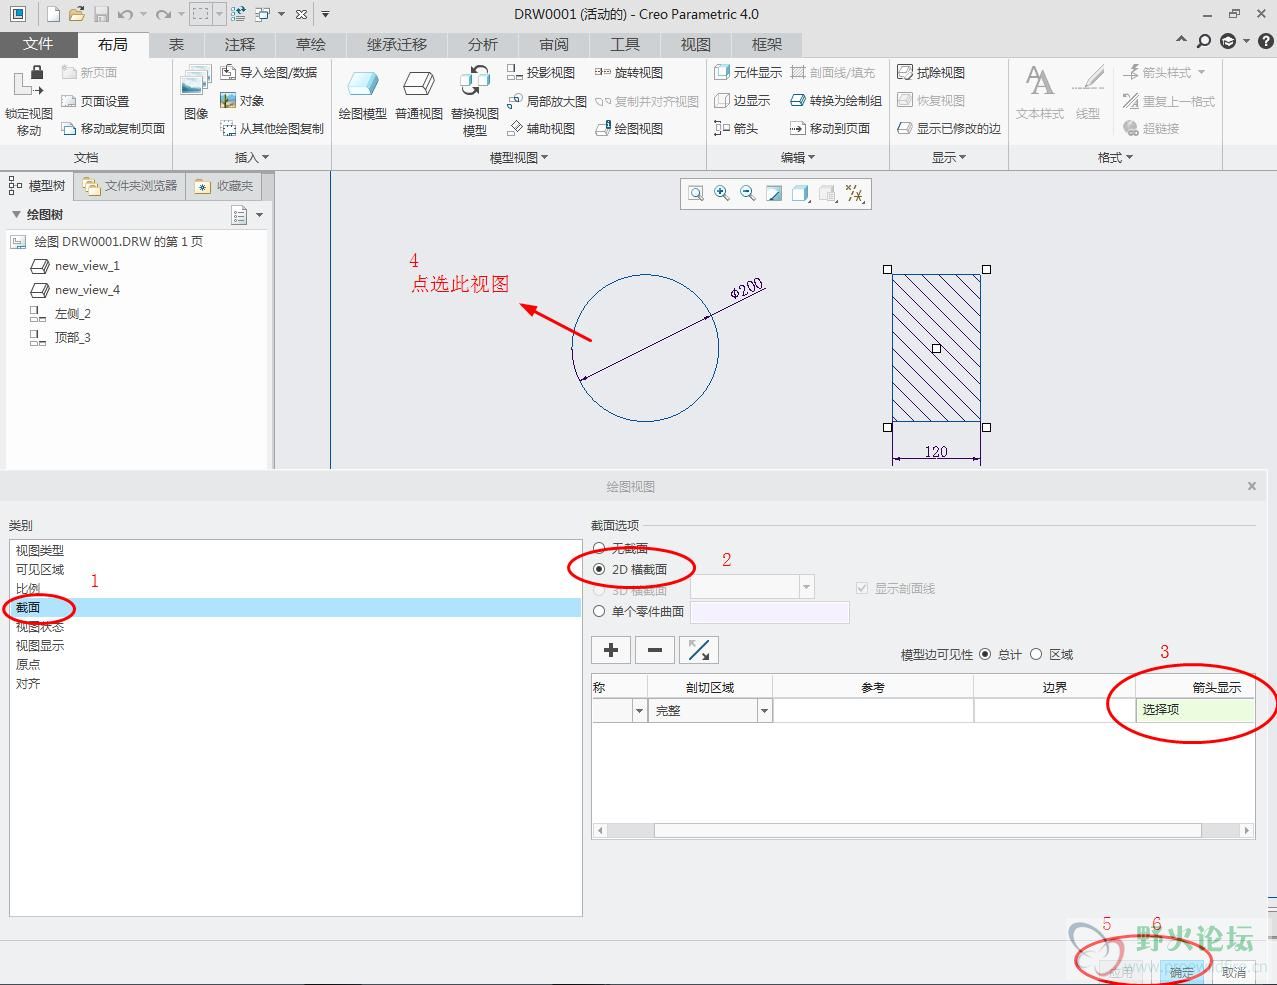Expand the Edit (编辑) group dropdown
This screenshot has width=1277, height=985.
798,157
